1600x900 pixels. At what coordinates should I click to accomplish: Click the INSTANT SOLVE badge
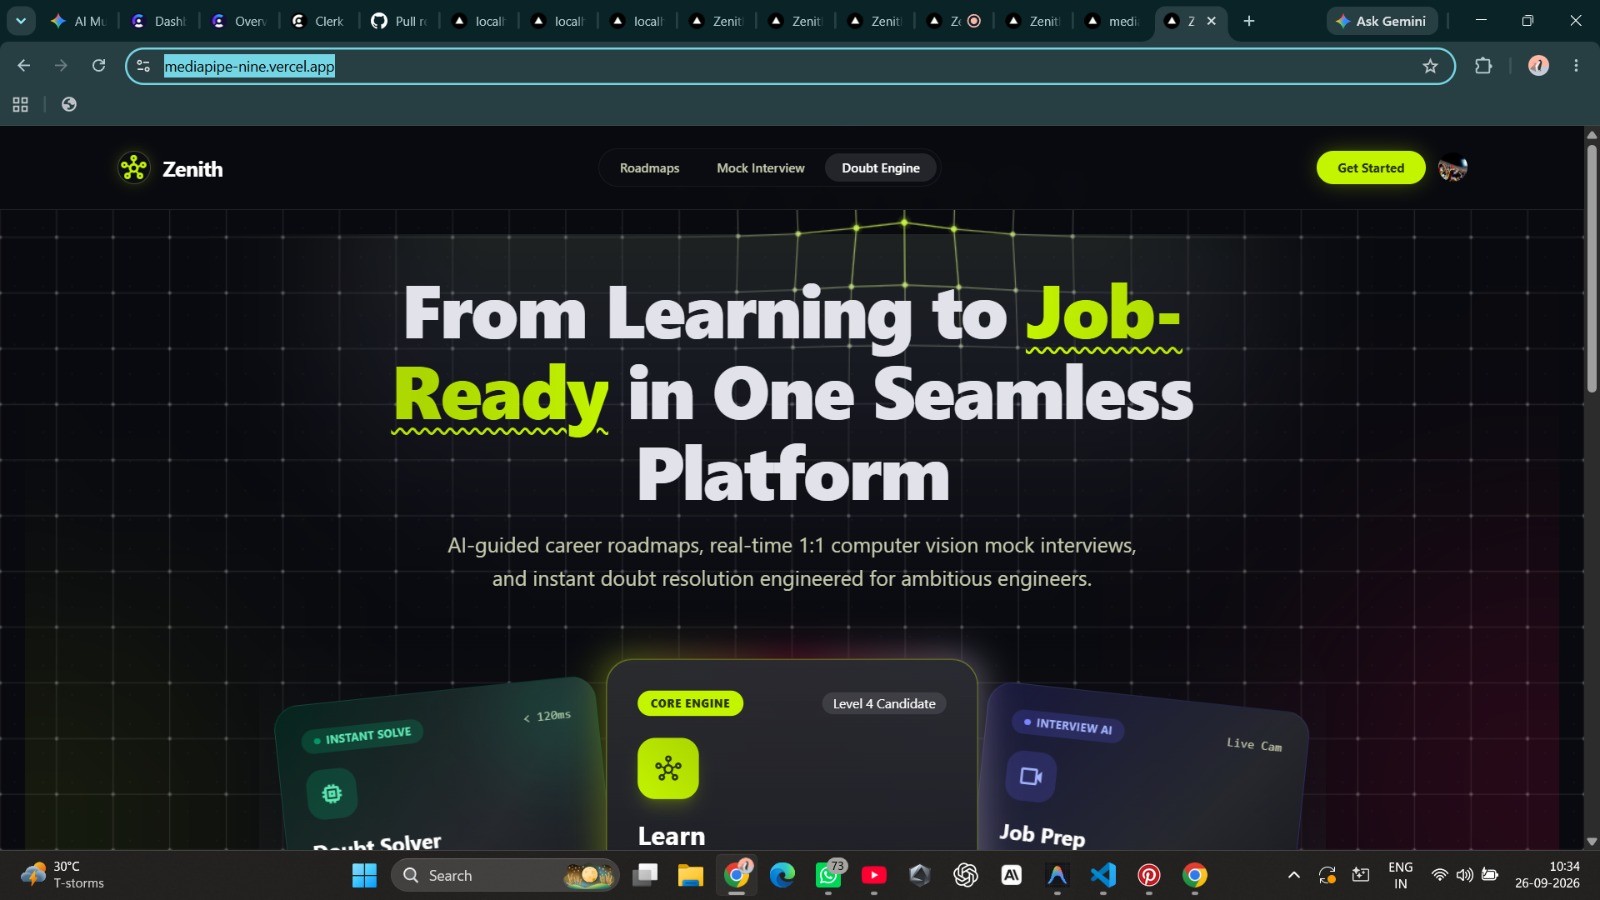tap(362, 737)
